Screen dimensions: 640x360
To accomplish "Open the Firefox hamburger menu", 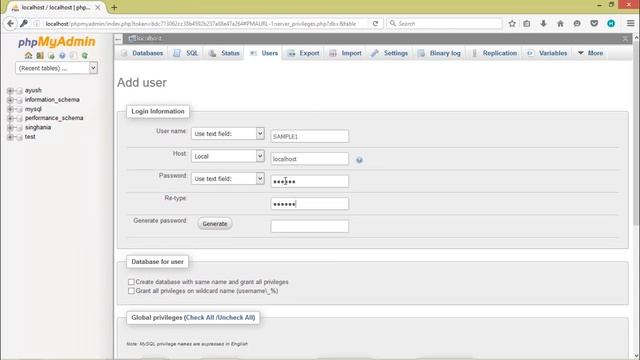I will [631, 24].
